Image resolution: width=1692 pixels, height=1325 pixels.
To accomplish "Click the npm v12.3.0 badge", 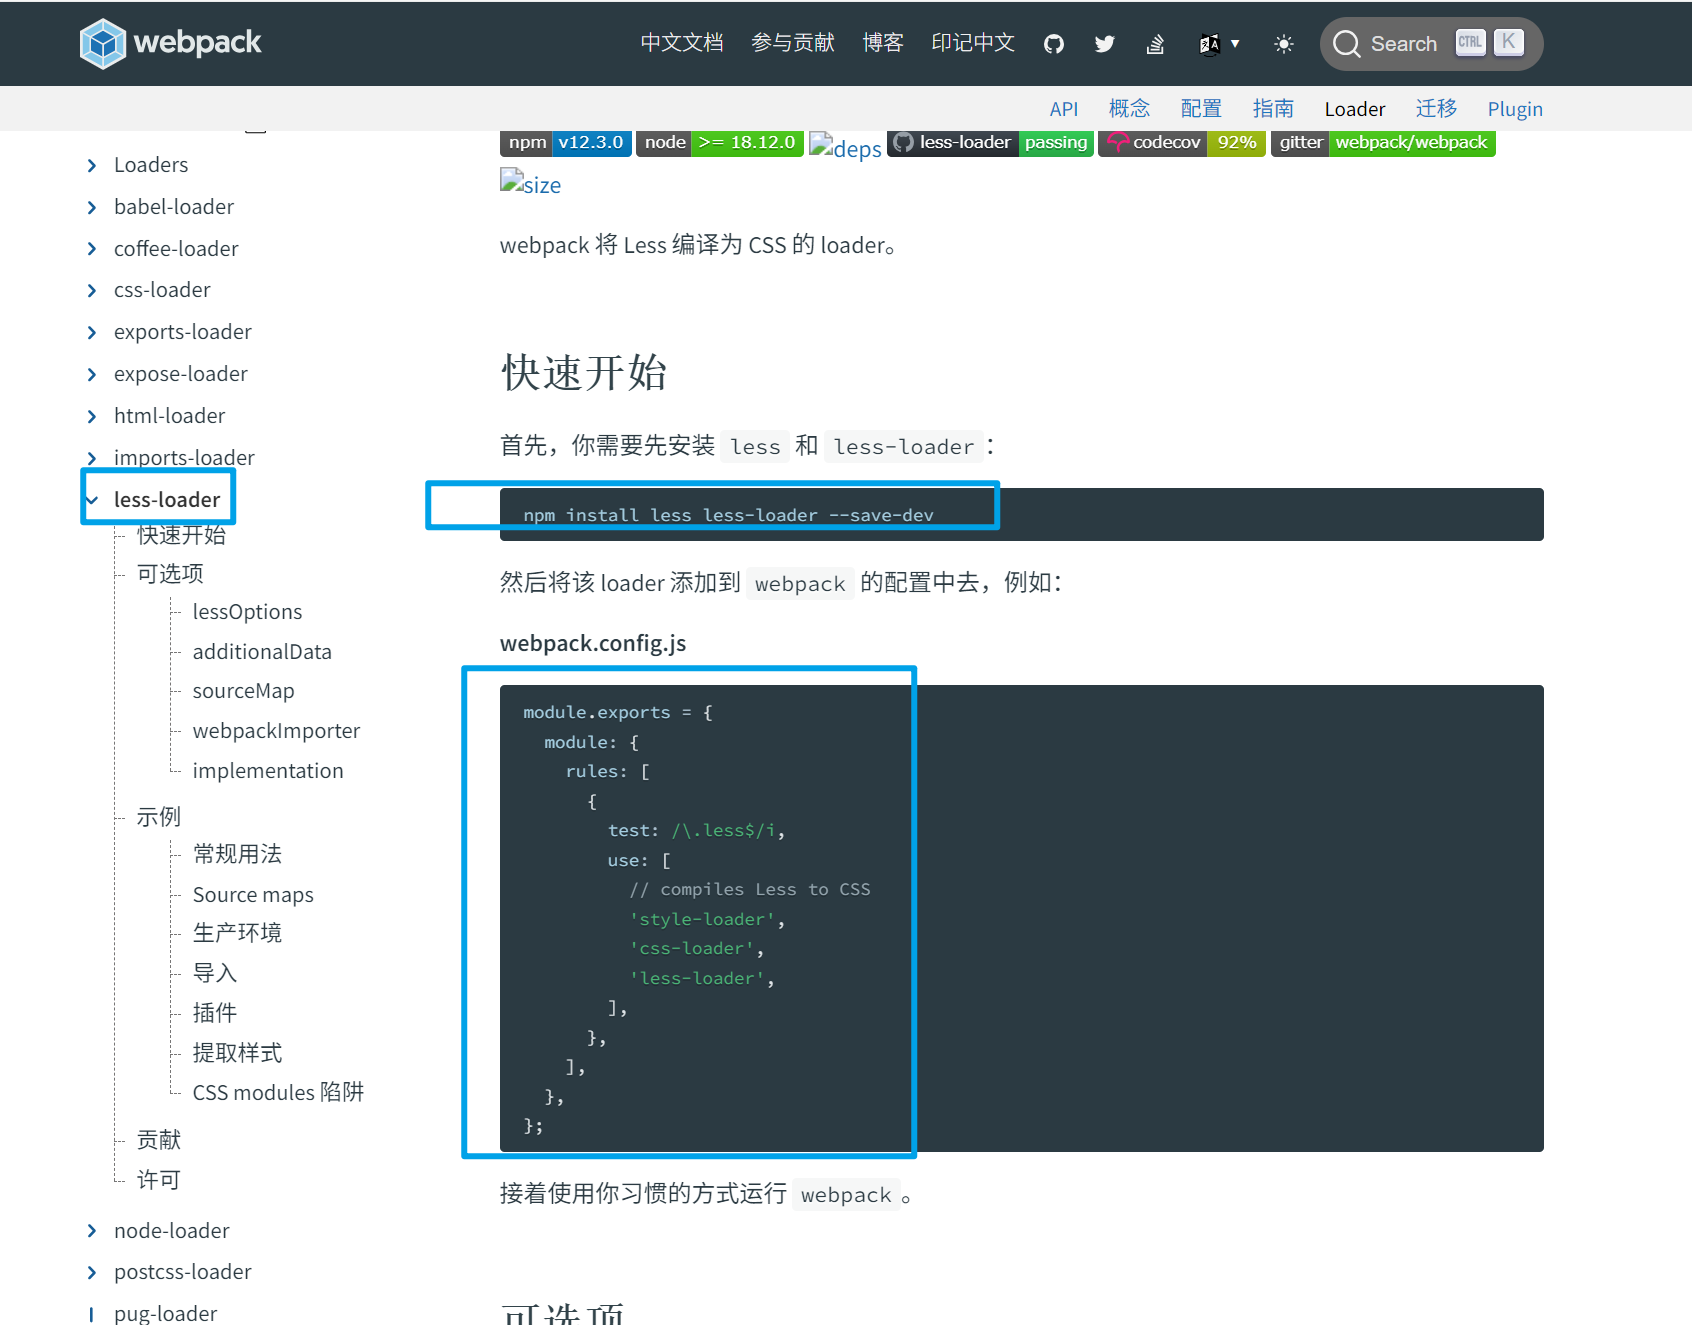I will [x=565, y=143].
